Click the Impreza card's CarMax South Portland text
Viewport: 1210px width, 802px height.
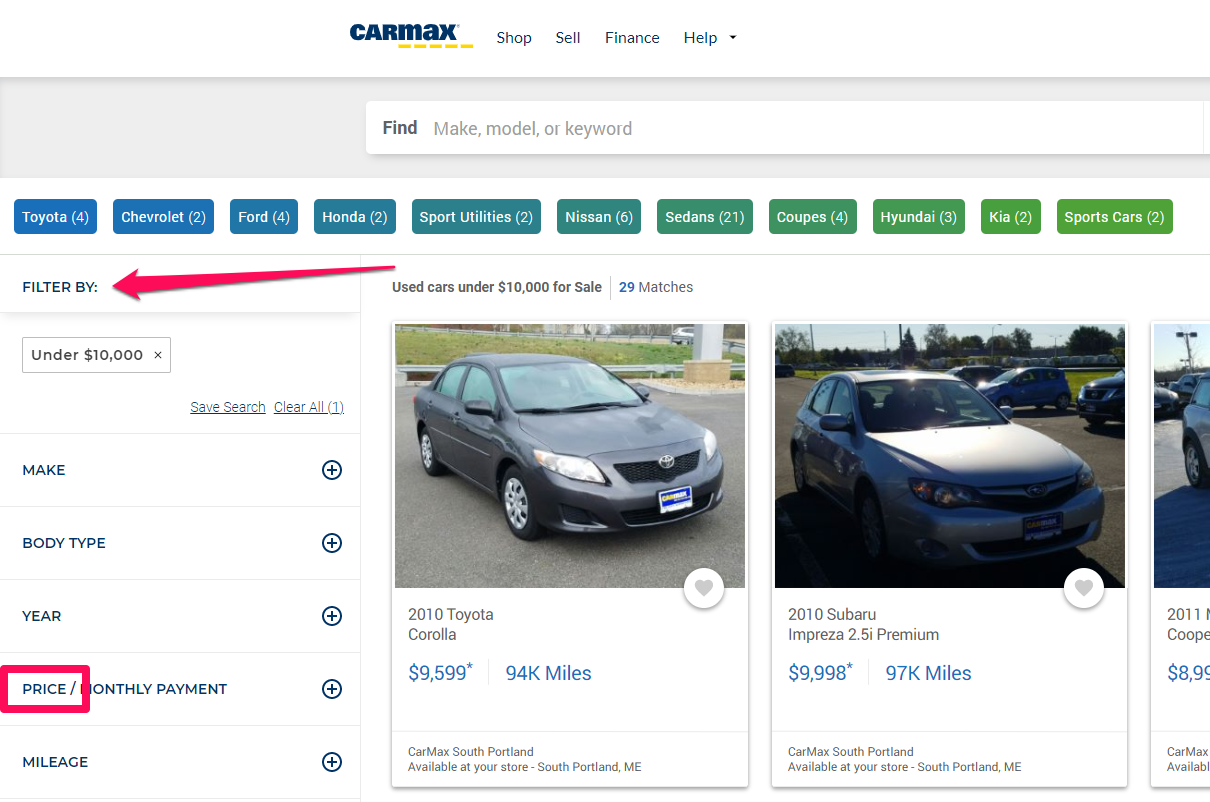(851, 752)
